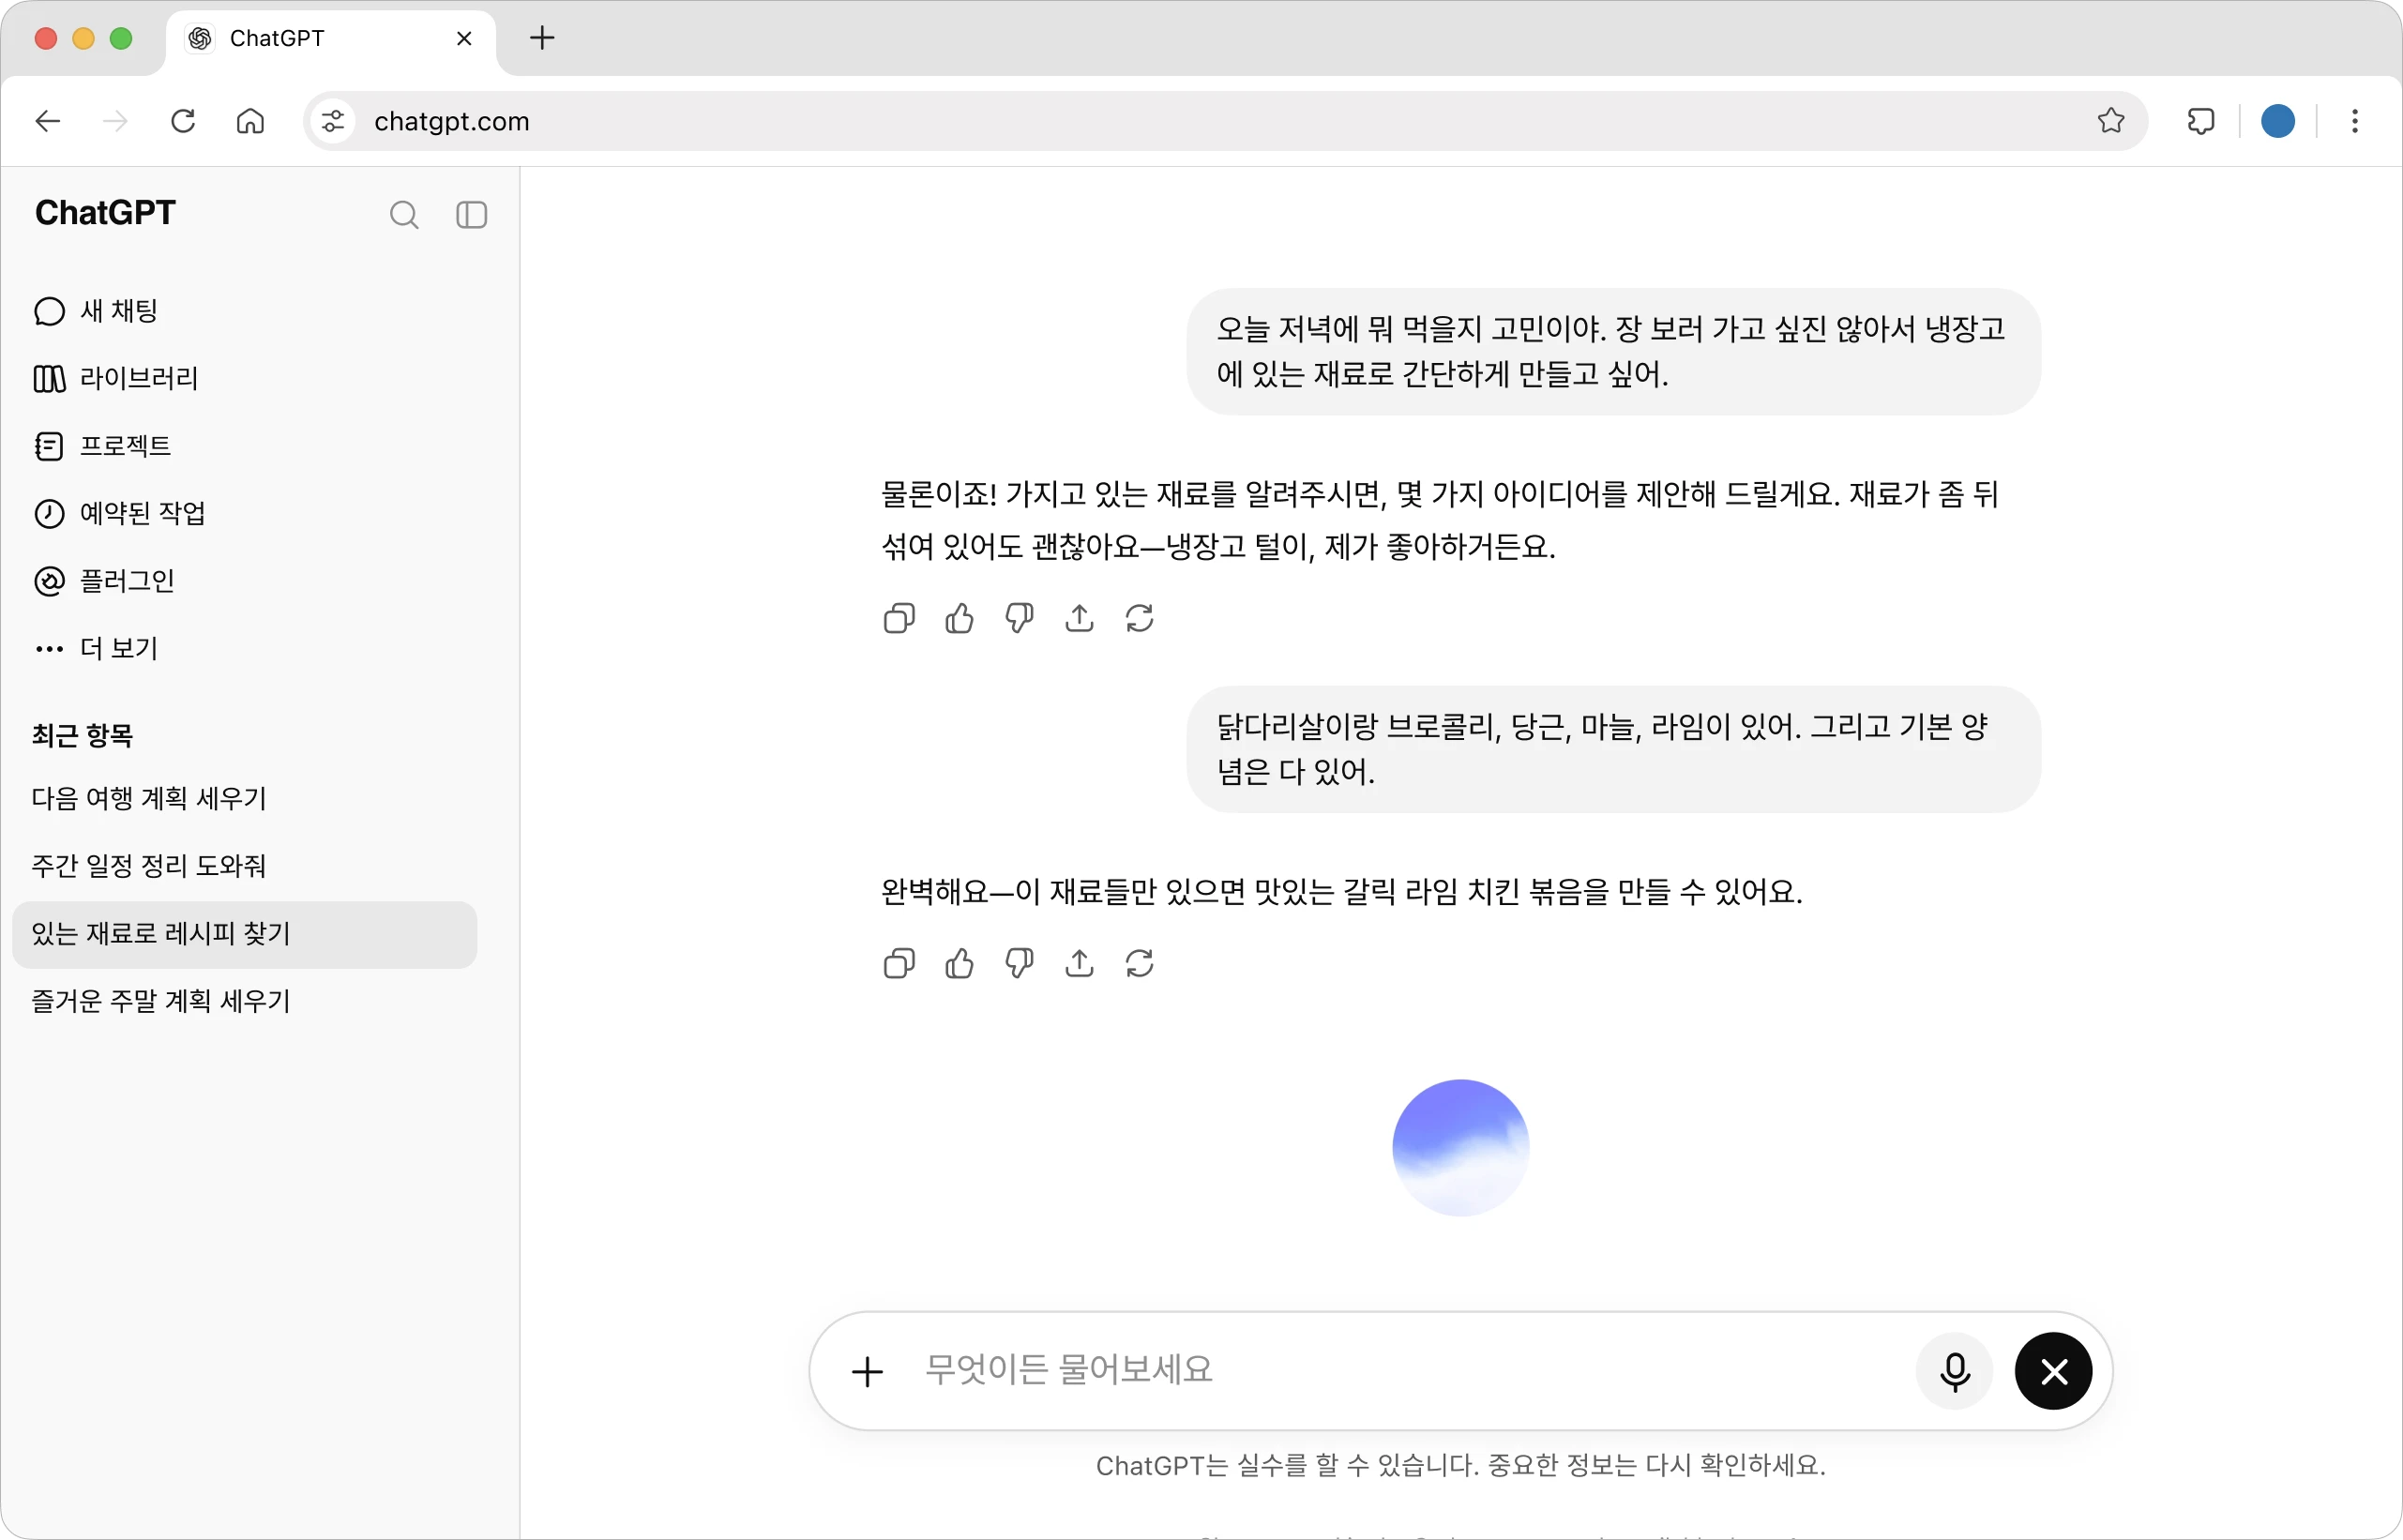The image size is (2403, 1540).
Task: Click the plus attach button in the input box
Action: pyautogui.click(x=867, y=1371)
